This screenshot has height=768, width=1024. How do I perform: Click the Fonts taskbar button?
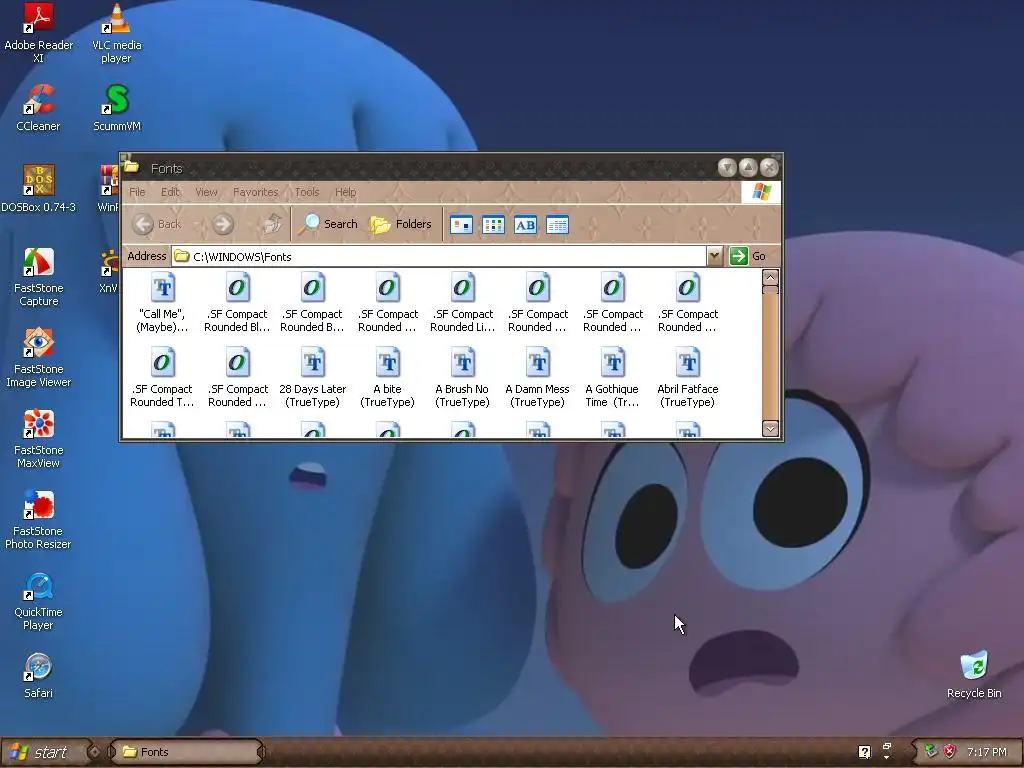pyautogui.click(x=186, y=752)
